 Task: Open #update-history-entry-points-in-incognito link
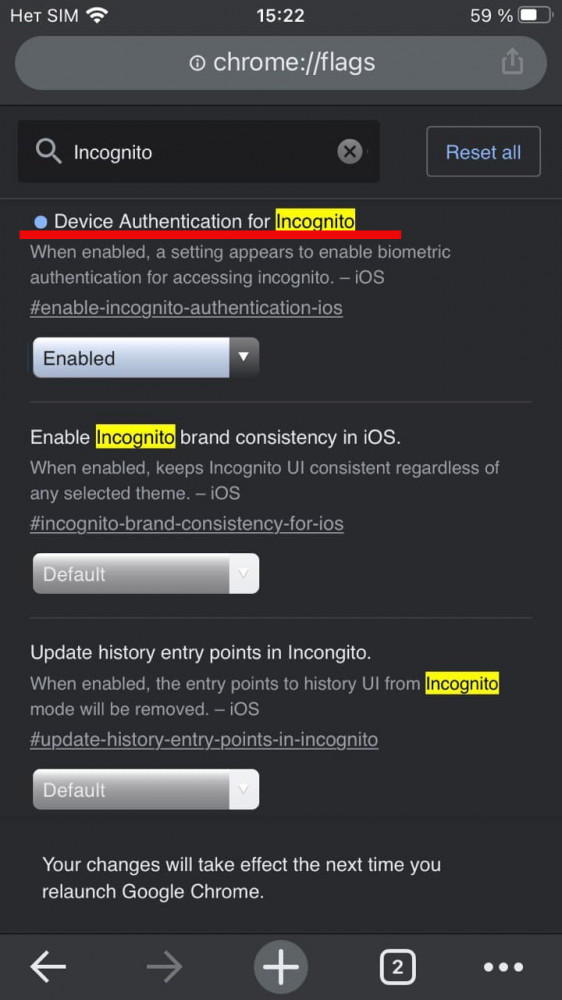click(204, 740)
